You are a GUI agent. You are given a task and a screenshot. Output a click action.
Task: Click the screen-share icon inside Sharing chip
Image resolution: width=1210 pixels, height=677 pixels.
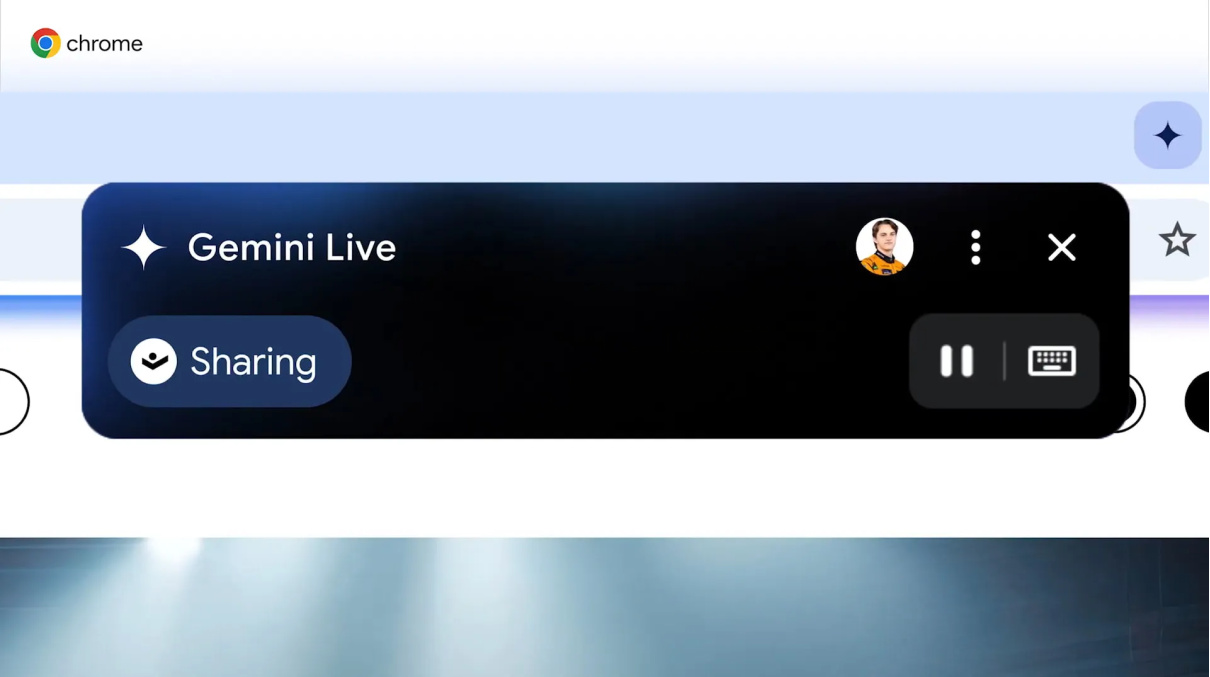[x=154, y=361]
